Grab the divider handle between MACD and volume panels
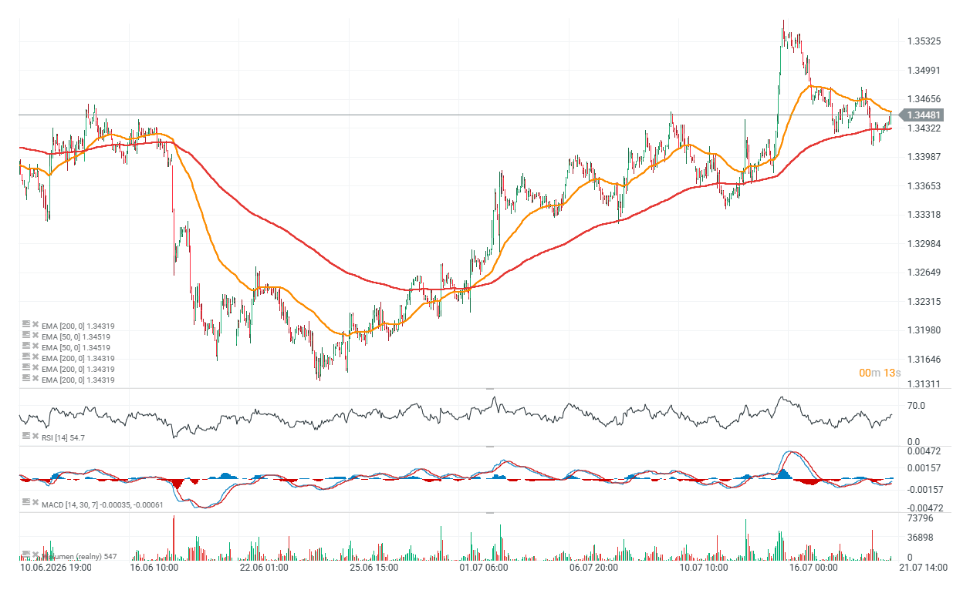The height and width of the screenshot is (591, 961). tap(490, 513)
